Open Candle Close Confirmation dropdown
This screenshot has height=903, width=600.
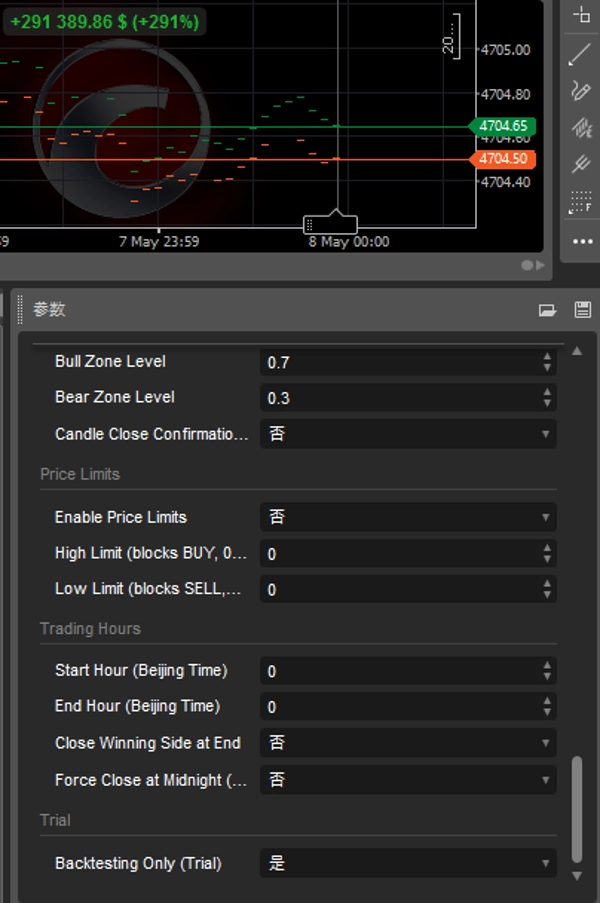[408, 434]
